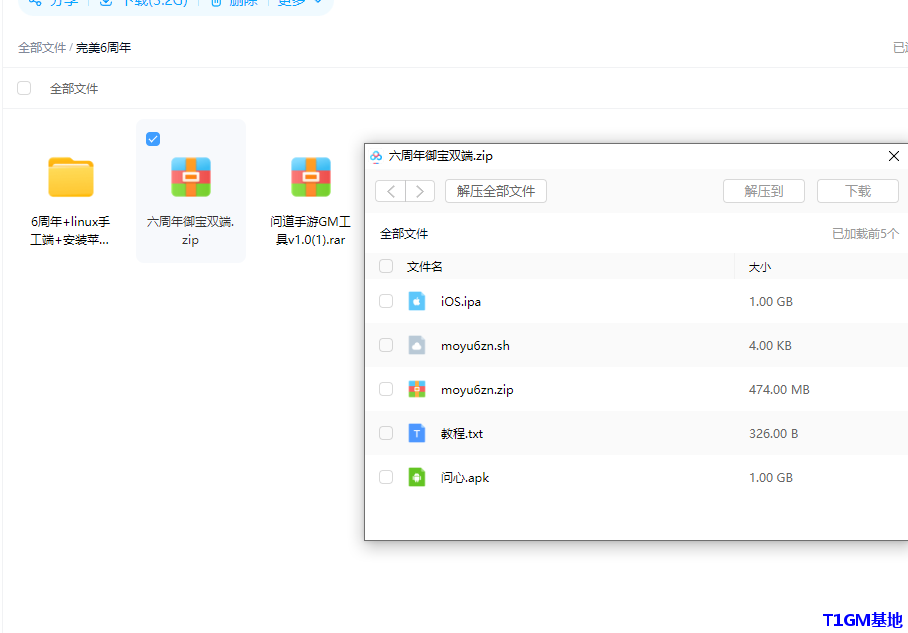Click the 问道手游GM工具v1.0(1).rar archive icon
The width and height of the screenshot is (908, 633).
[x=311, y=177]
